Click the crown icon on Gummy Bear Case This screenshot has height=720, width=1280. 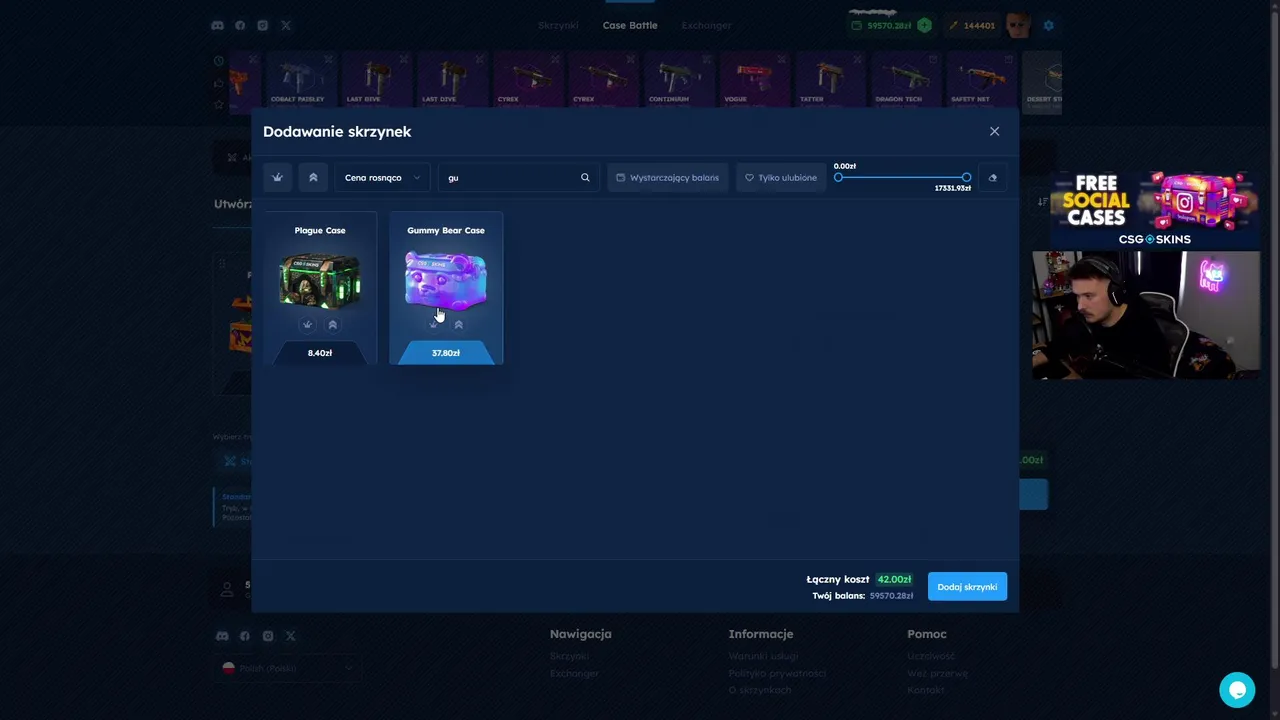(433, 324)
